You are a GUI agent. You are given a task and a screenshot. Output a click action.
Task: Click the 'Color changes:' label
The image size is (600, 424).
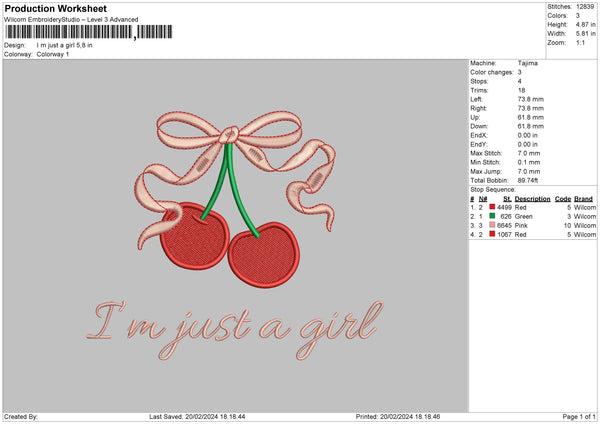pos(492,72)
